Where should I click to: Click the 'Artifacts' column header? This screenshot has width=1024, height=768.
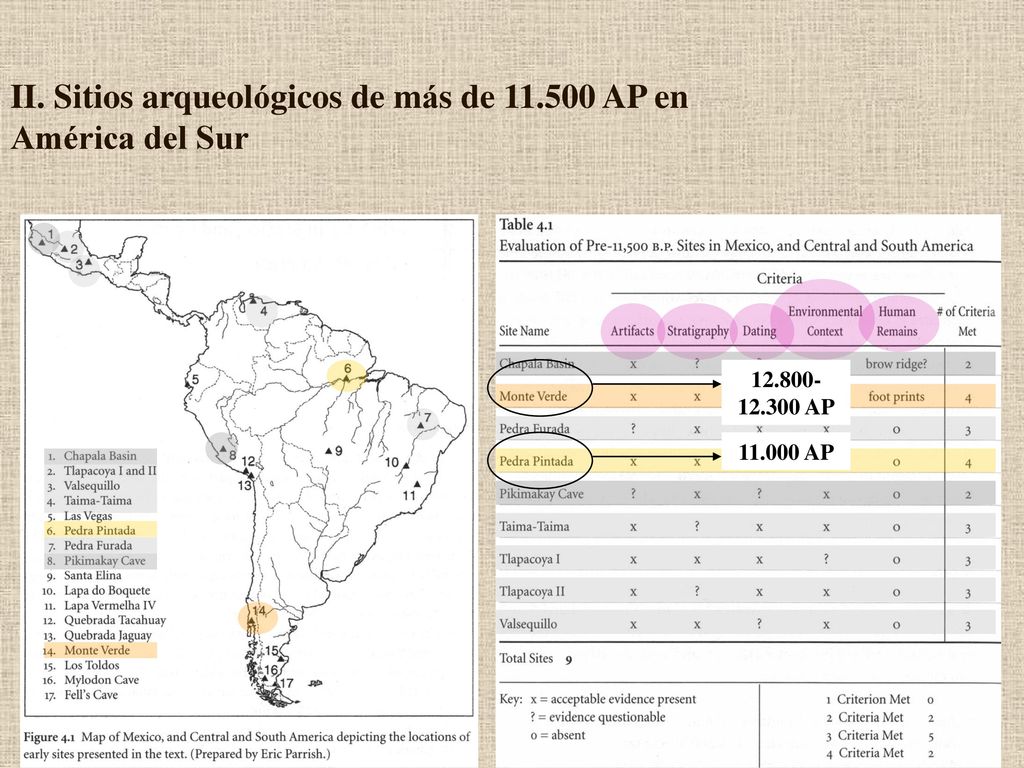tap(632, 331)
